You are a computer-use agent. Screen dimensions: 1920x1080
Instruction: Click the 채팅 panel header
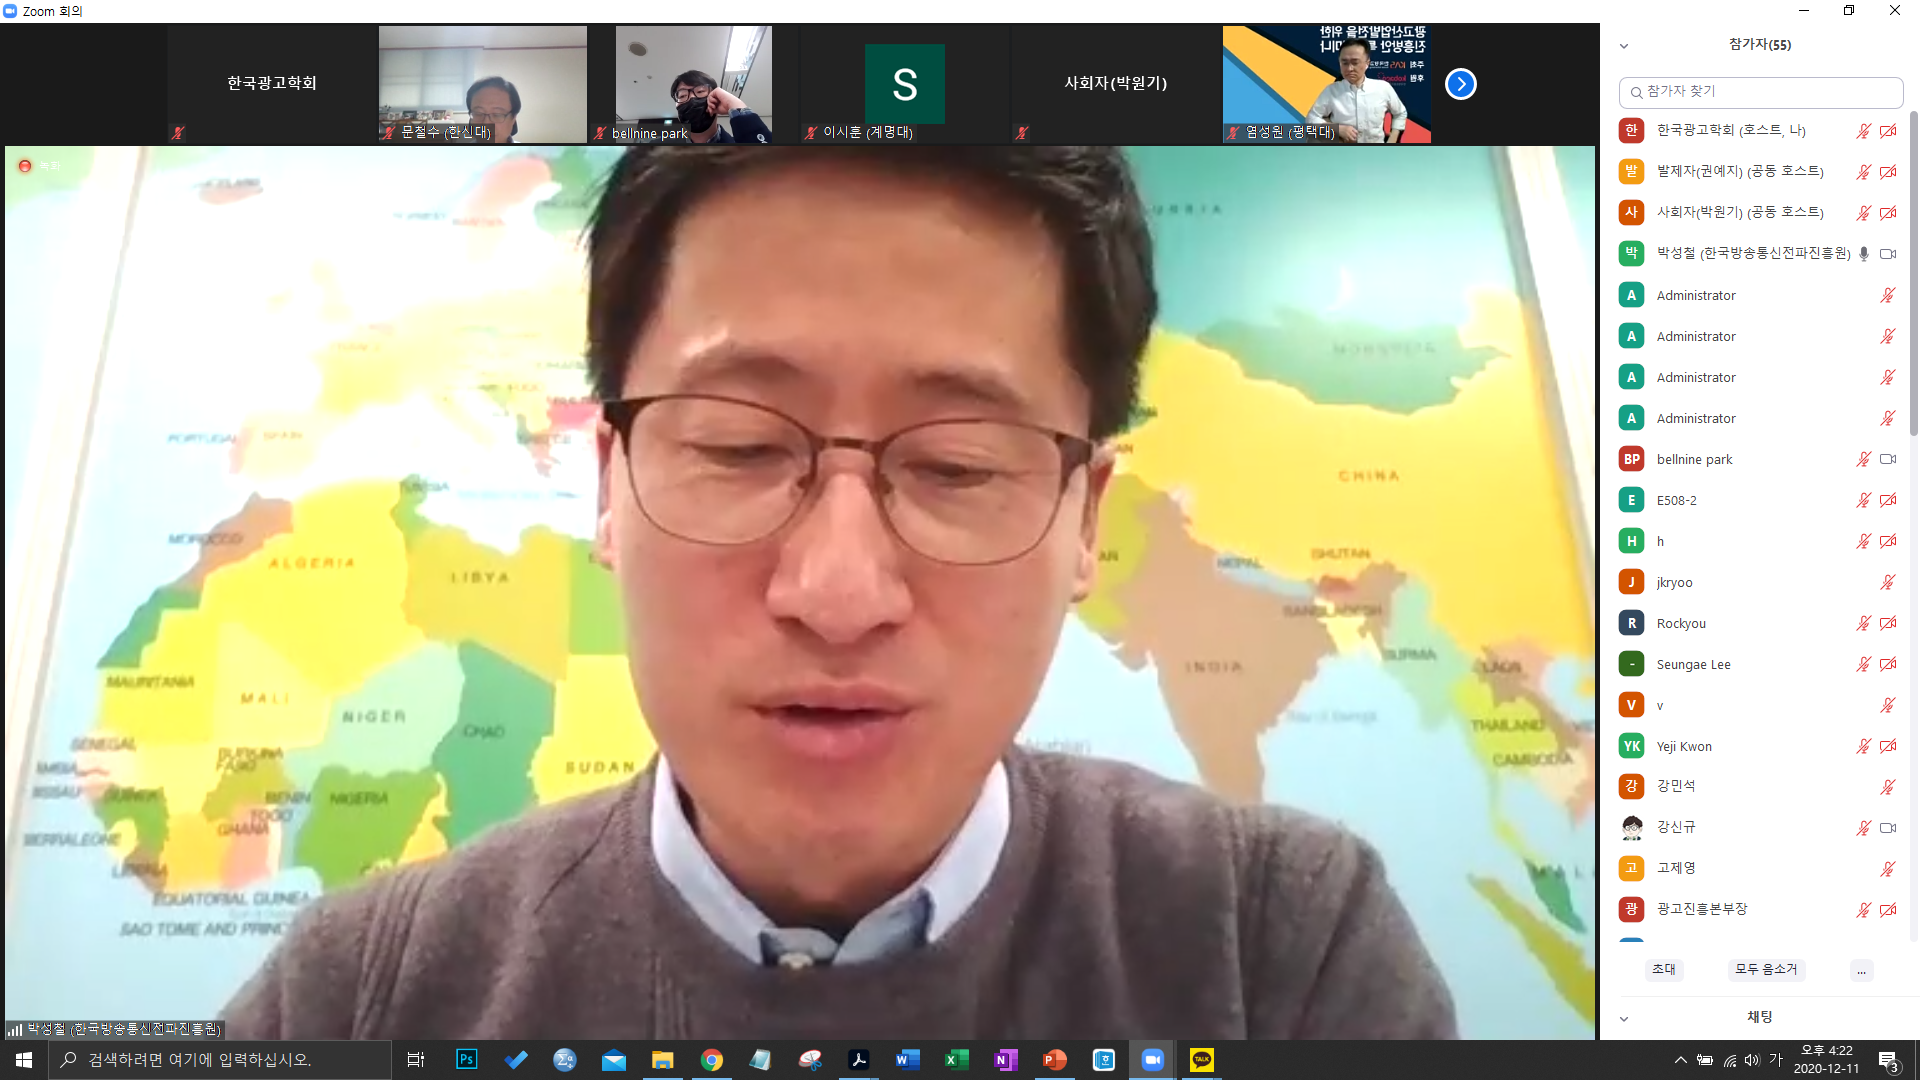pos(1760,1017)
